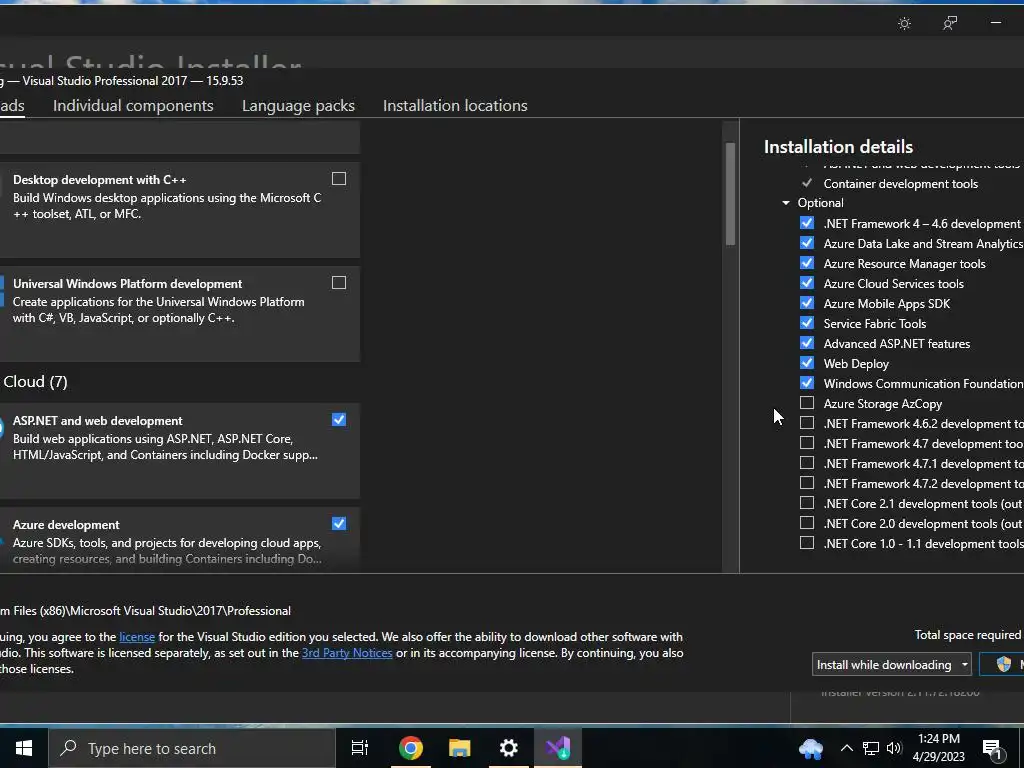Image resolution: width=1024 pixels, height=768 pixels.
Task: Uncheck Azure Cloud Services tools
Action: [807, 283]
